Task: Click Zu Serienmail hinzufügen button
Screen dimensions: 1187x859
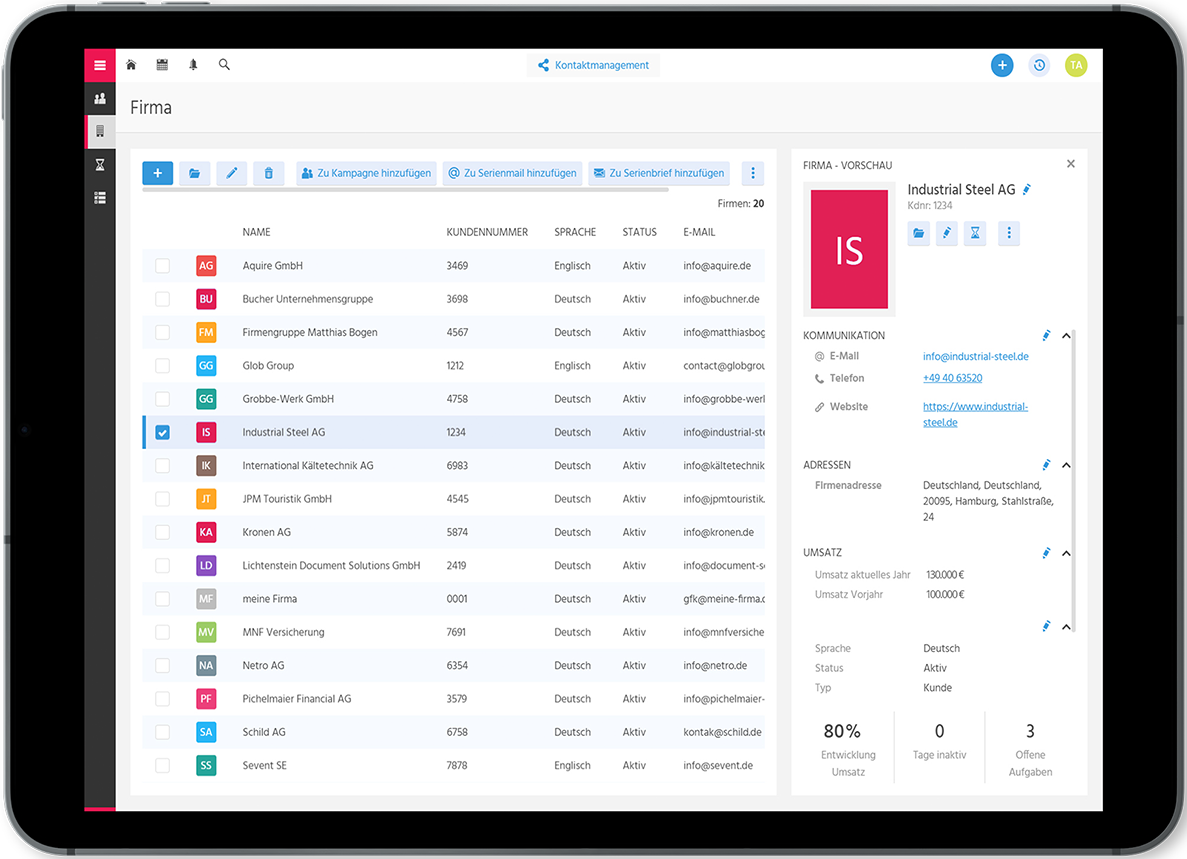Action: pyautogui.click(x=512, y=173)
